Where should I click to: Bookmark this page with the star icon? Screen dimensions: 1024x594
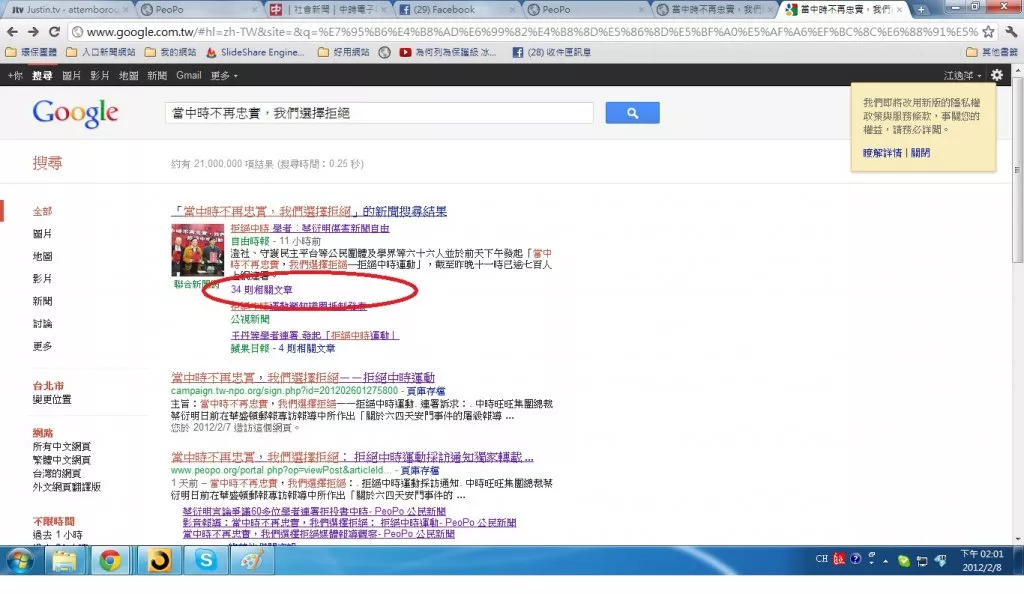(x=988, y=31)
